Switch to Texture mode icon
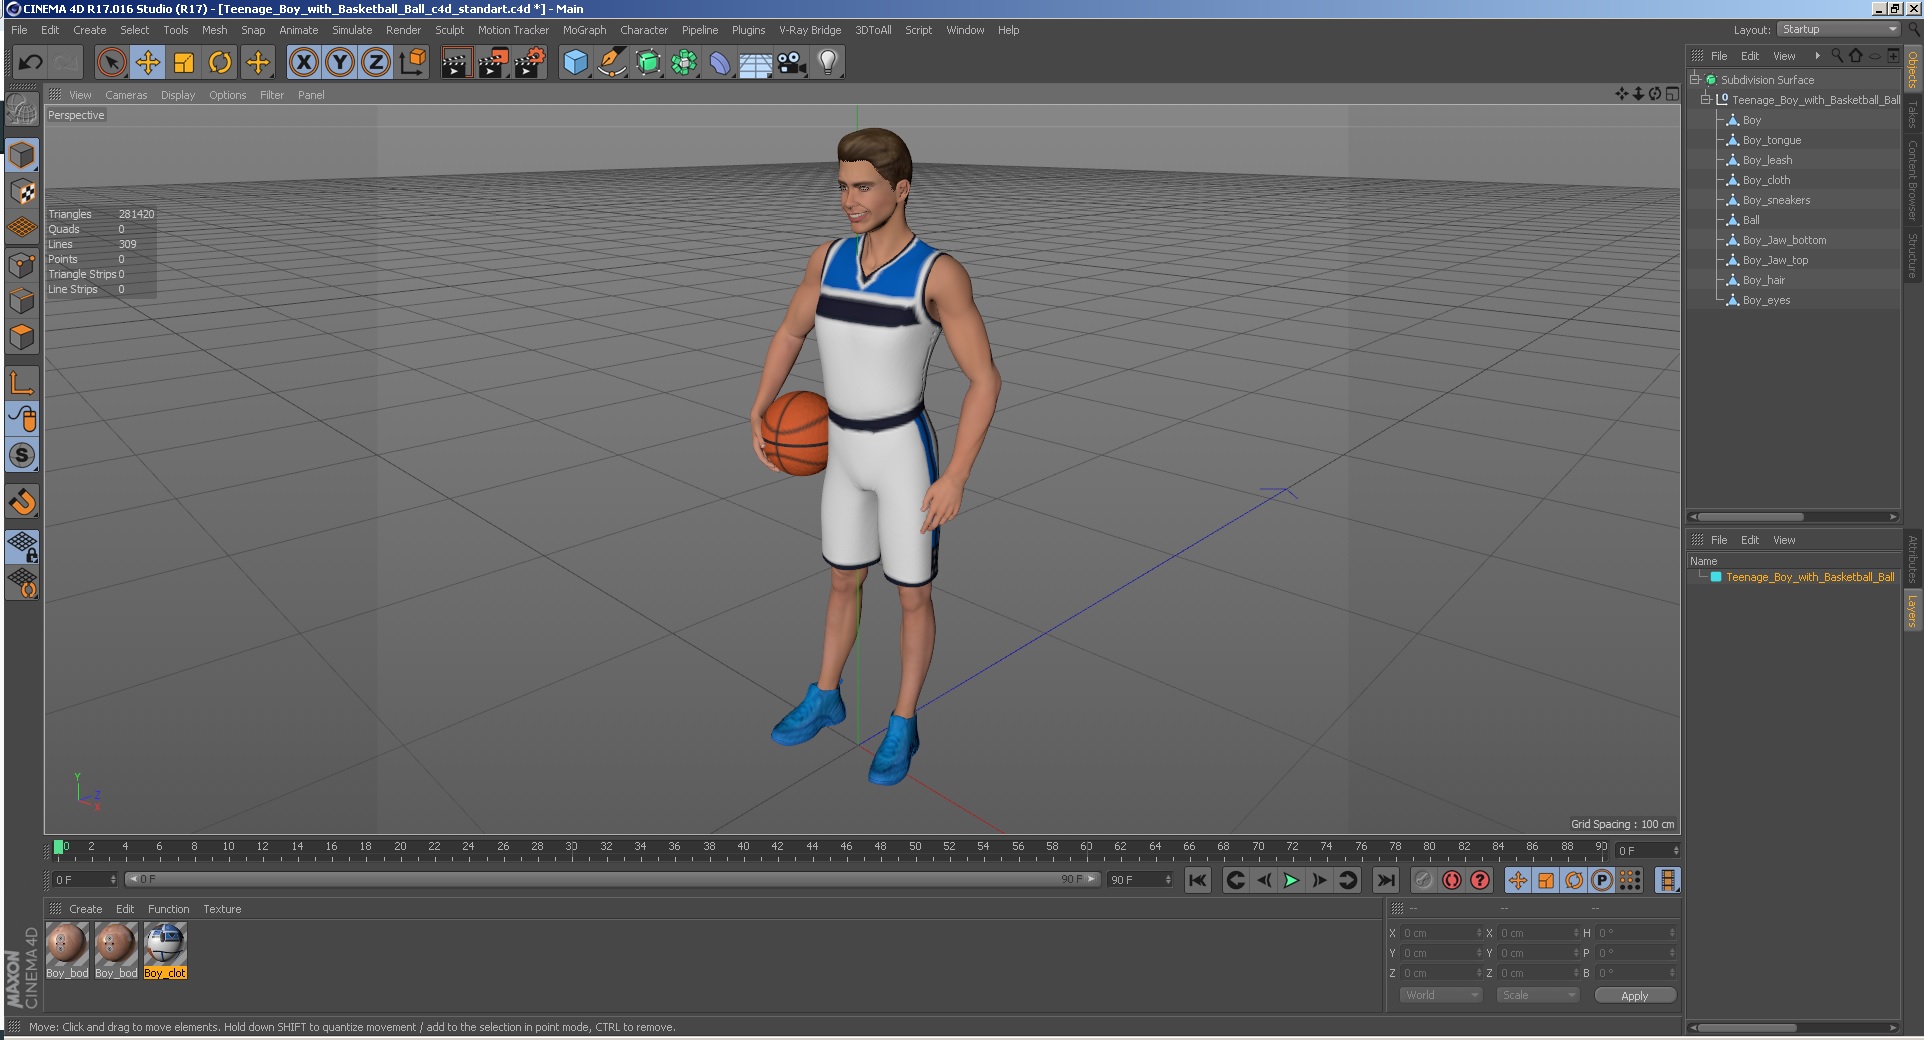Viewport: 1924px width, 1040px height. click(x=22, y=191)
